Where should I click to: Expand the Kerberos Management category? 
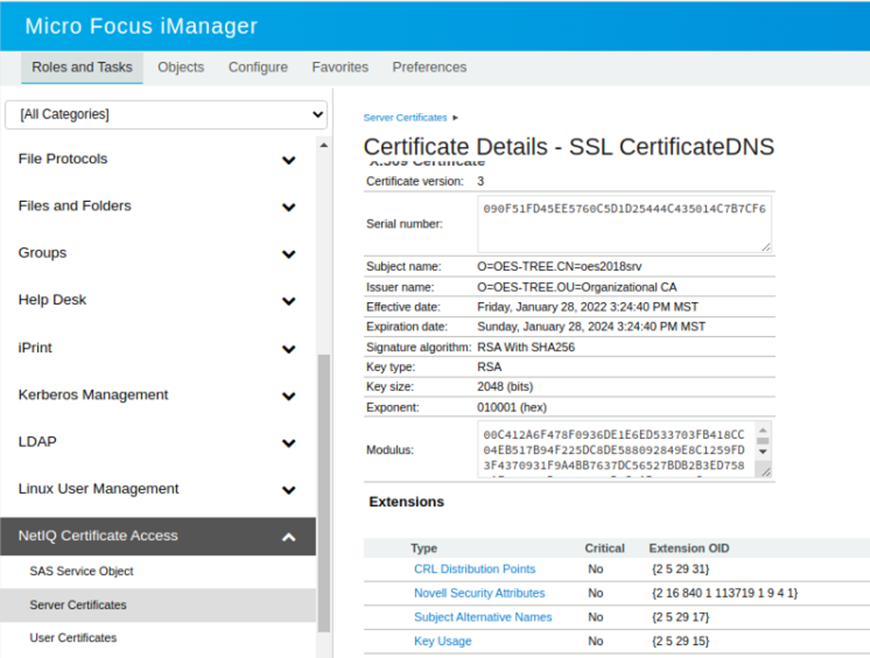click(288, 396)
